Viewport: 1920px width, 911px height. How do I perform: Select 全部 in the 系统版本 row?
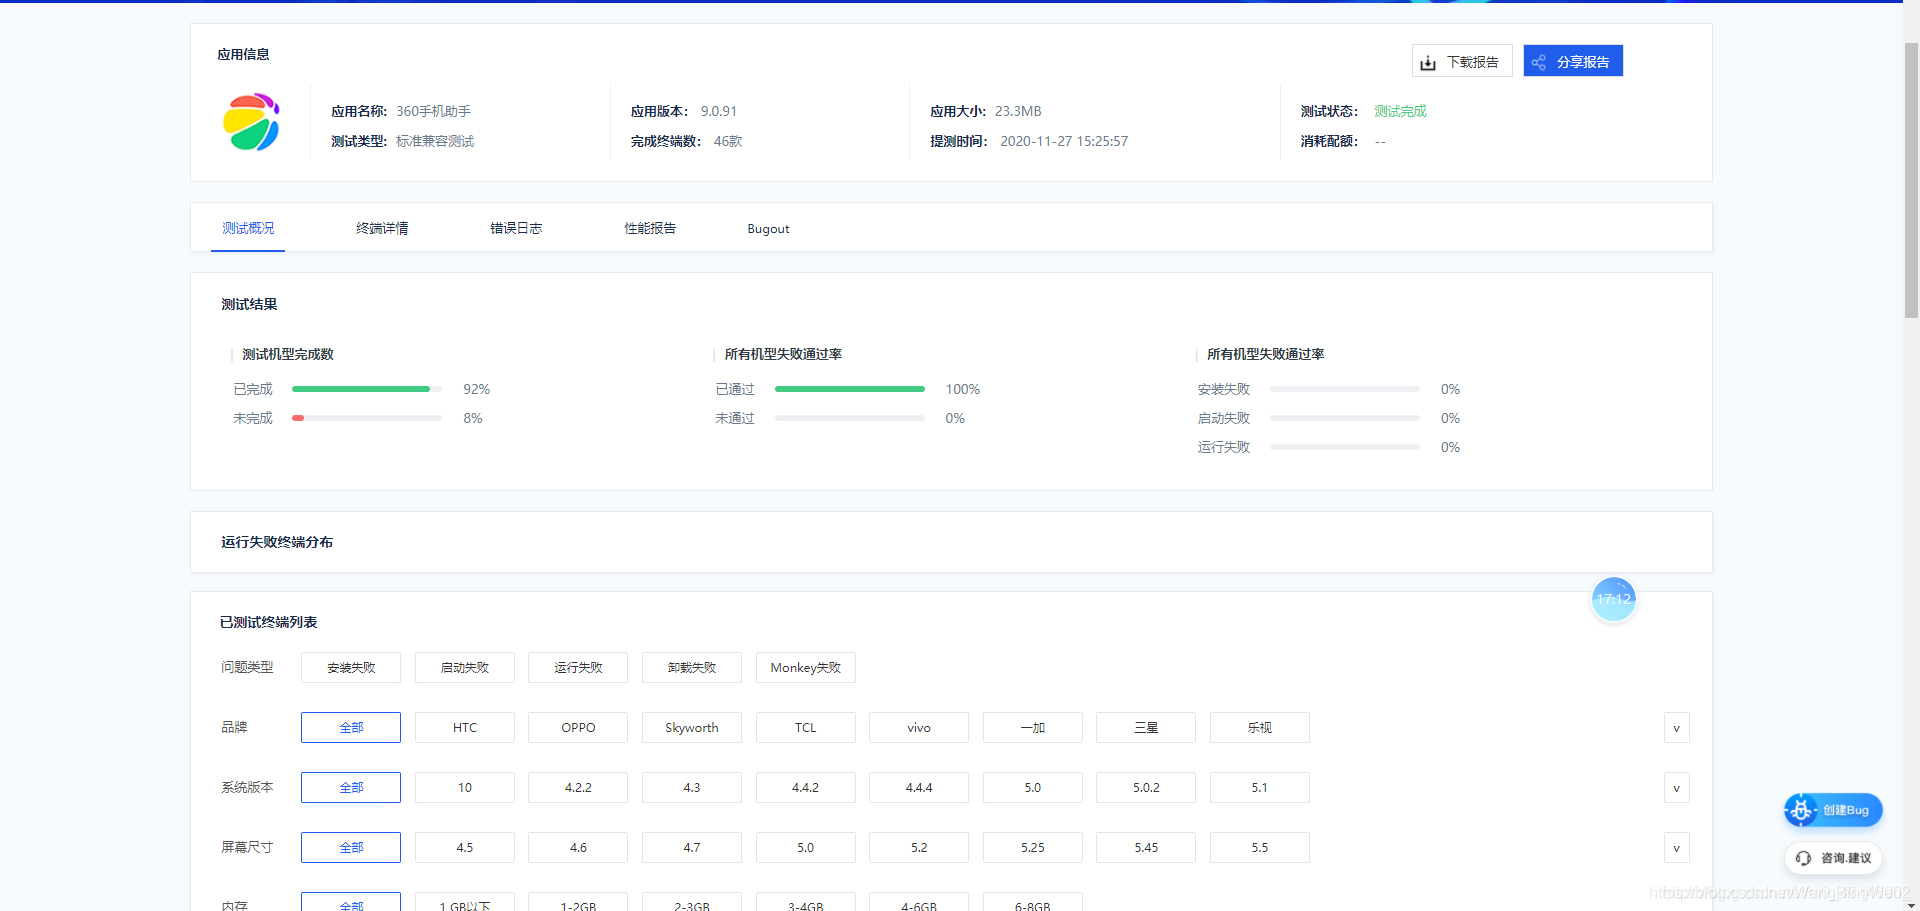coord(351,788)
